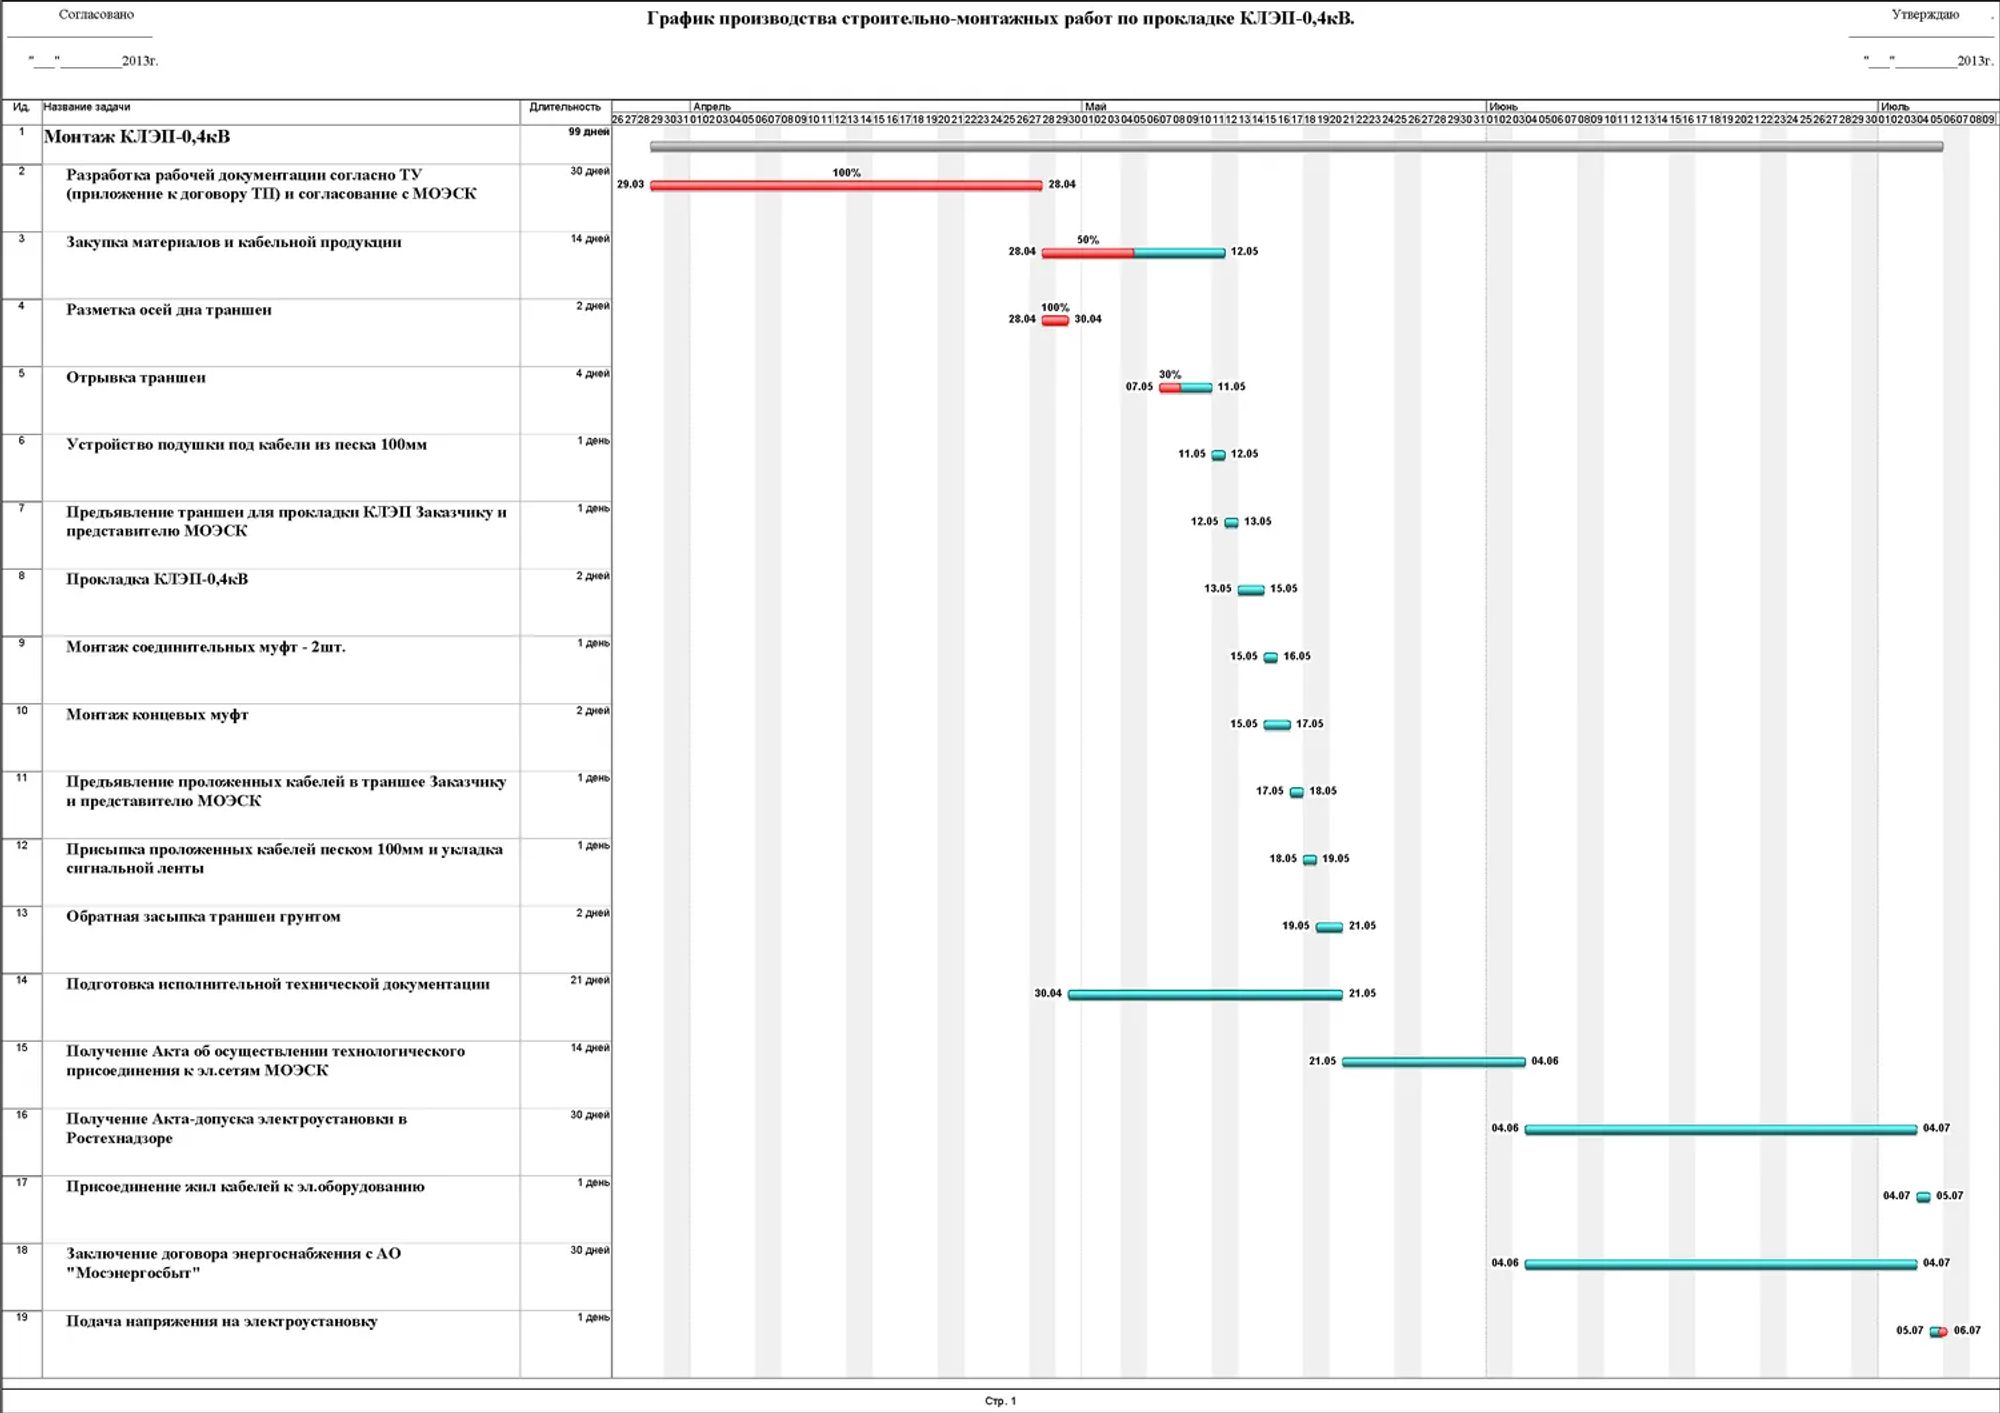Select task Разметка осей дна траншеи
Screen dimensions: 2000x1413
(169, 310)
